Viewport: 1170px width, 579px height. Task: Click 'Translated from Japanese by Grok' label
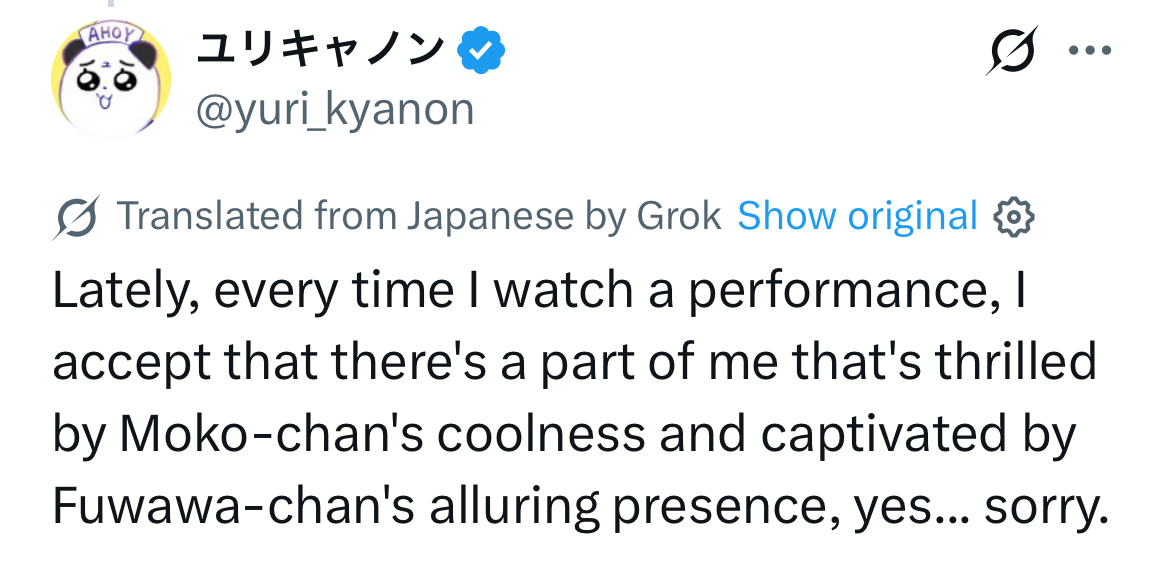pyautogui.click(x=419, y=216)
